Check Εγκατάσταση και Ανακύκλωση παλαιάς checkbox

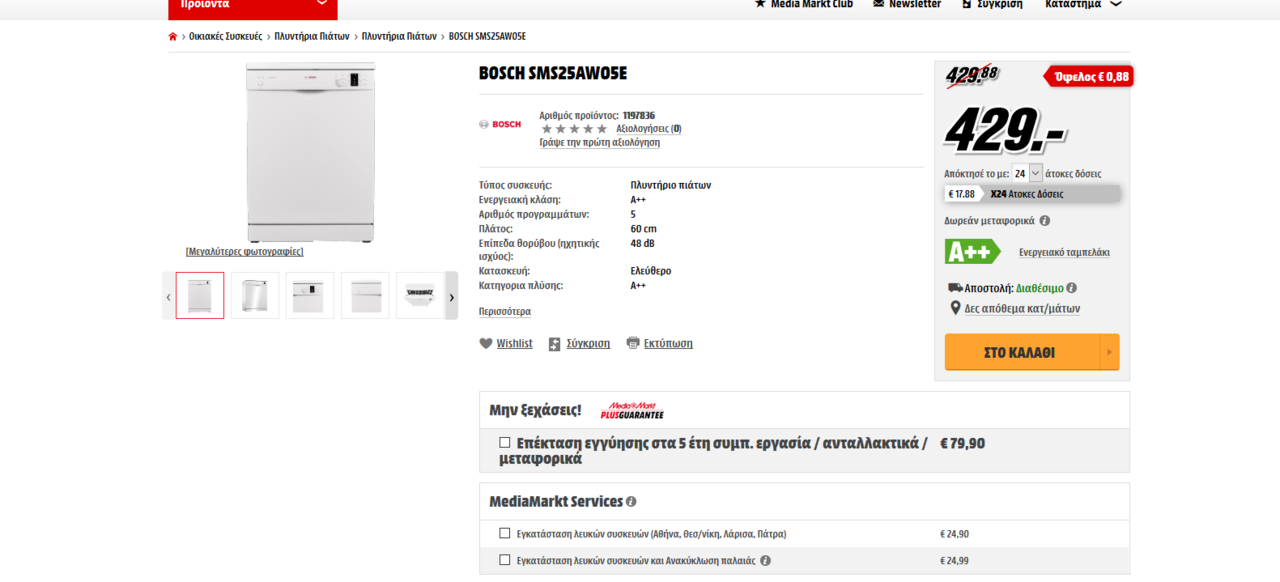(505, 560)
